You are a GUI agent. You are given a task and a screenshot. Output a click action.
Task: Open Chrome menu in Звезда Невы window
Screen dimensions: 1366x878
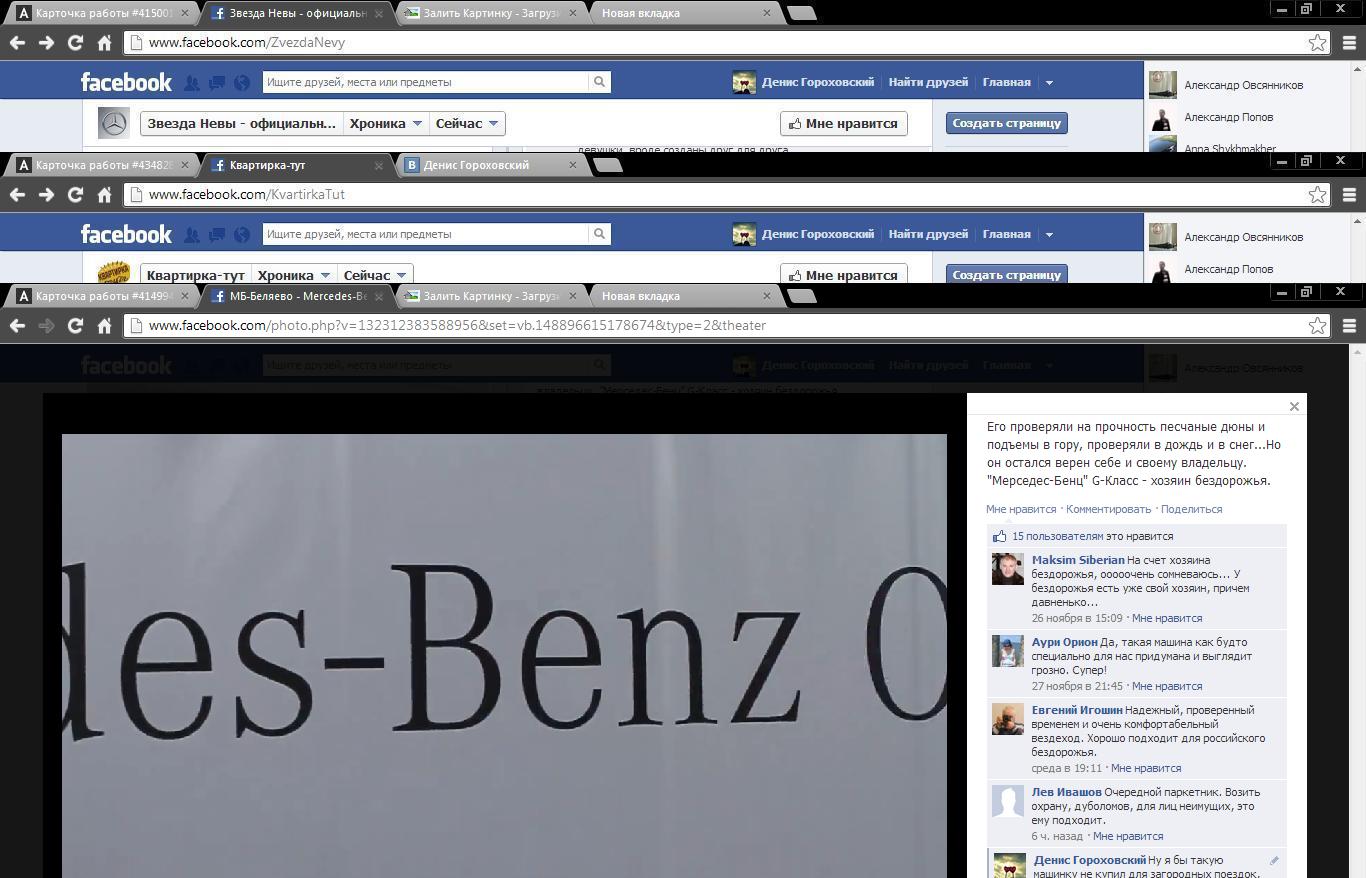[x=1349, y=43]
